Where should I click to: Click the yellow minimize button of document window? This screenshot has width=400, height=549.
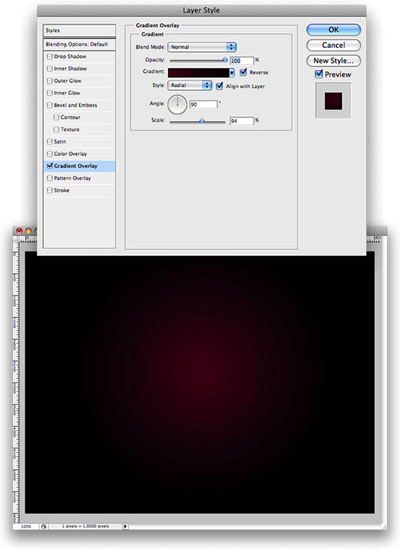tap(28, 230)
